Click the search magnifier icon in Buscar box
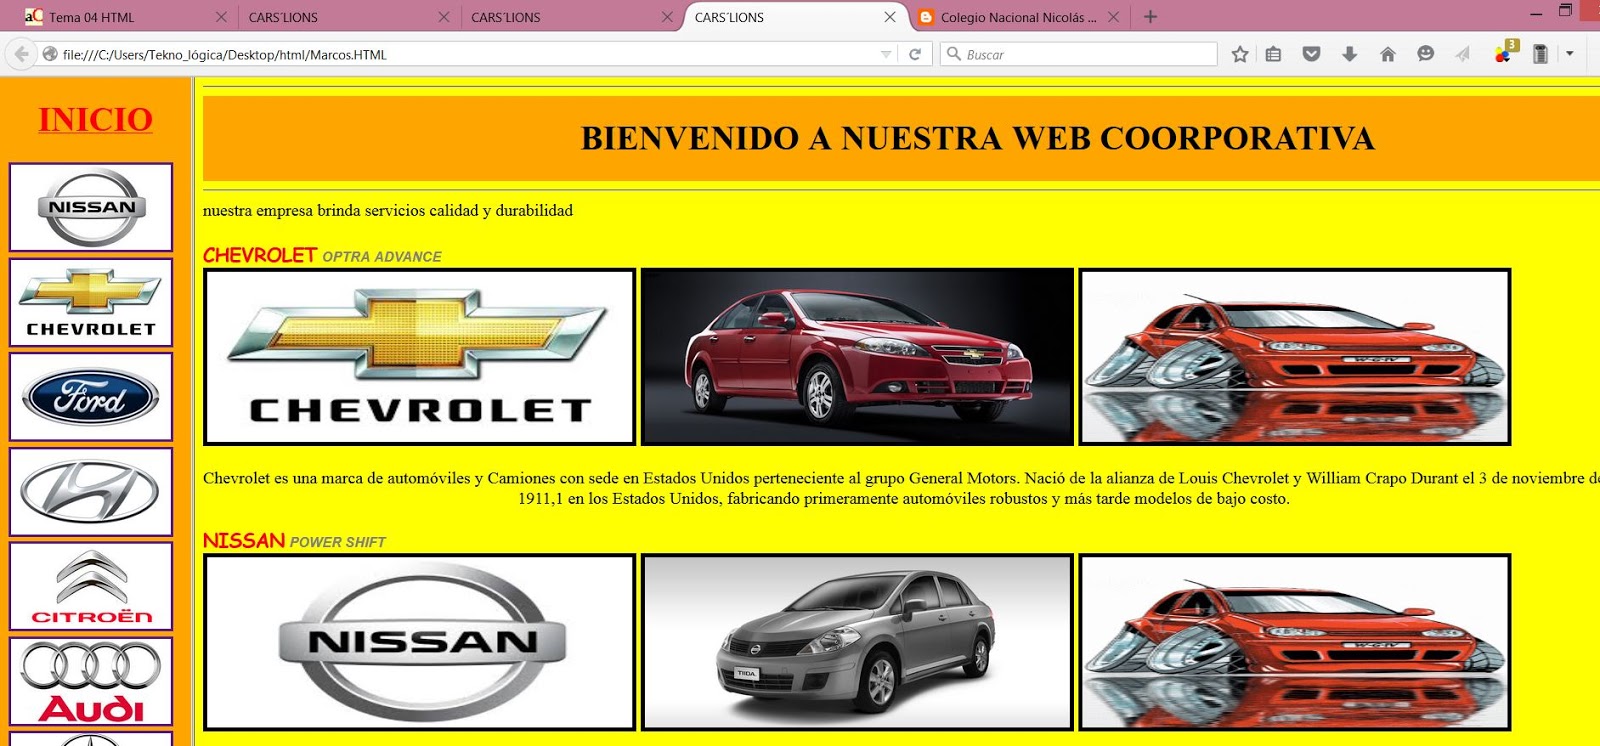 [x=954, y=54]
